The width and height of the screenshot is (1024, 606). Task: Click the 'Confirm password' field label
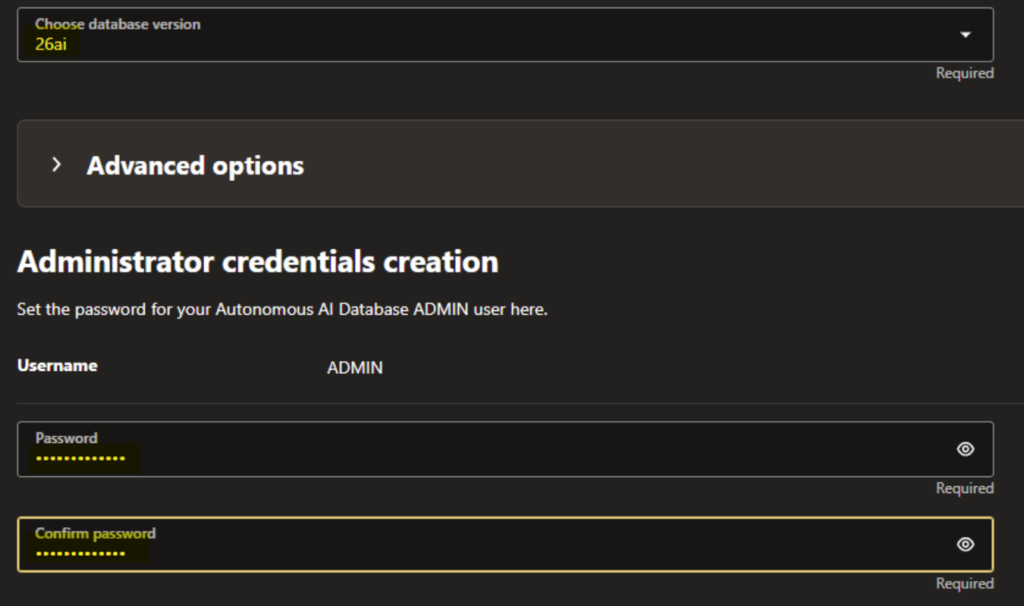(95, 533)
